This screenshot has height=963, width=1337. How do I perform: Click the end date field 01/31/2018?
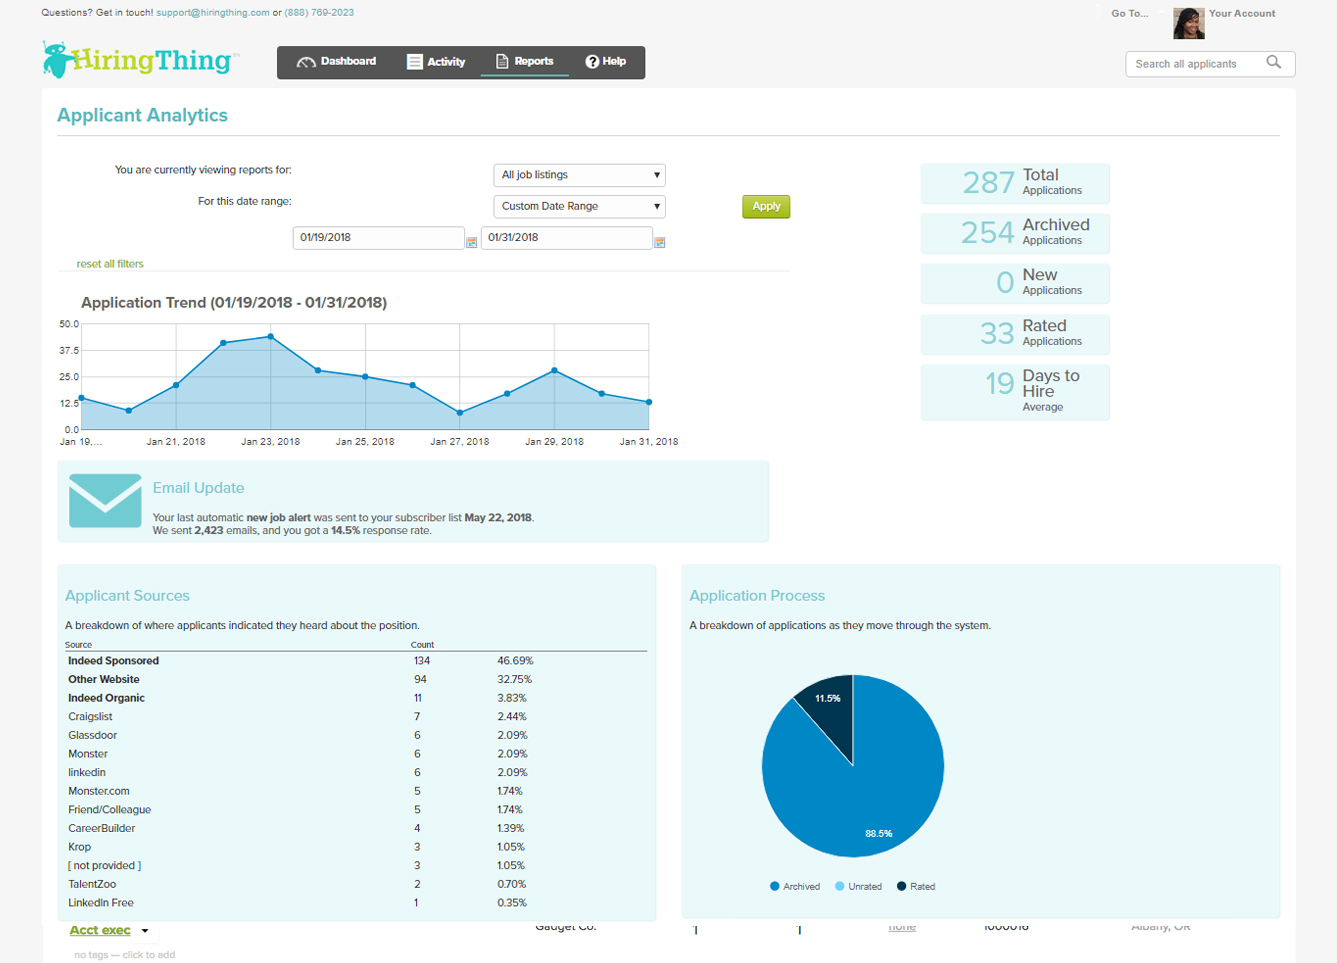pos(566,238)
